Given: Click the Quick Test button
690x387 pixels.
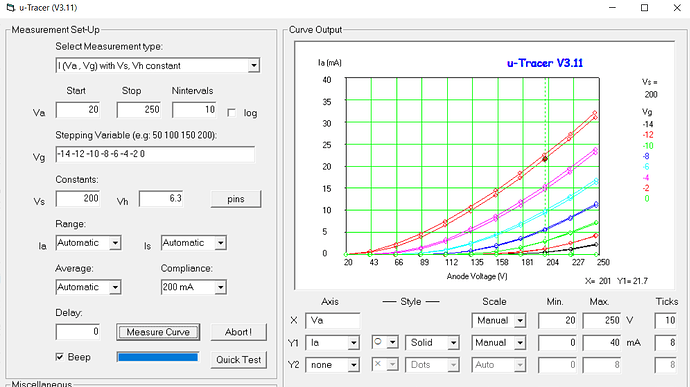Looking at the screenshot, I should coord(239,360).
